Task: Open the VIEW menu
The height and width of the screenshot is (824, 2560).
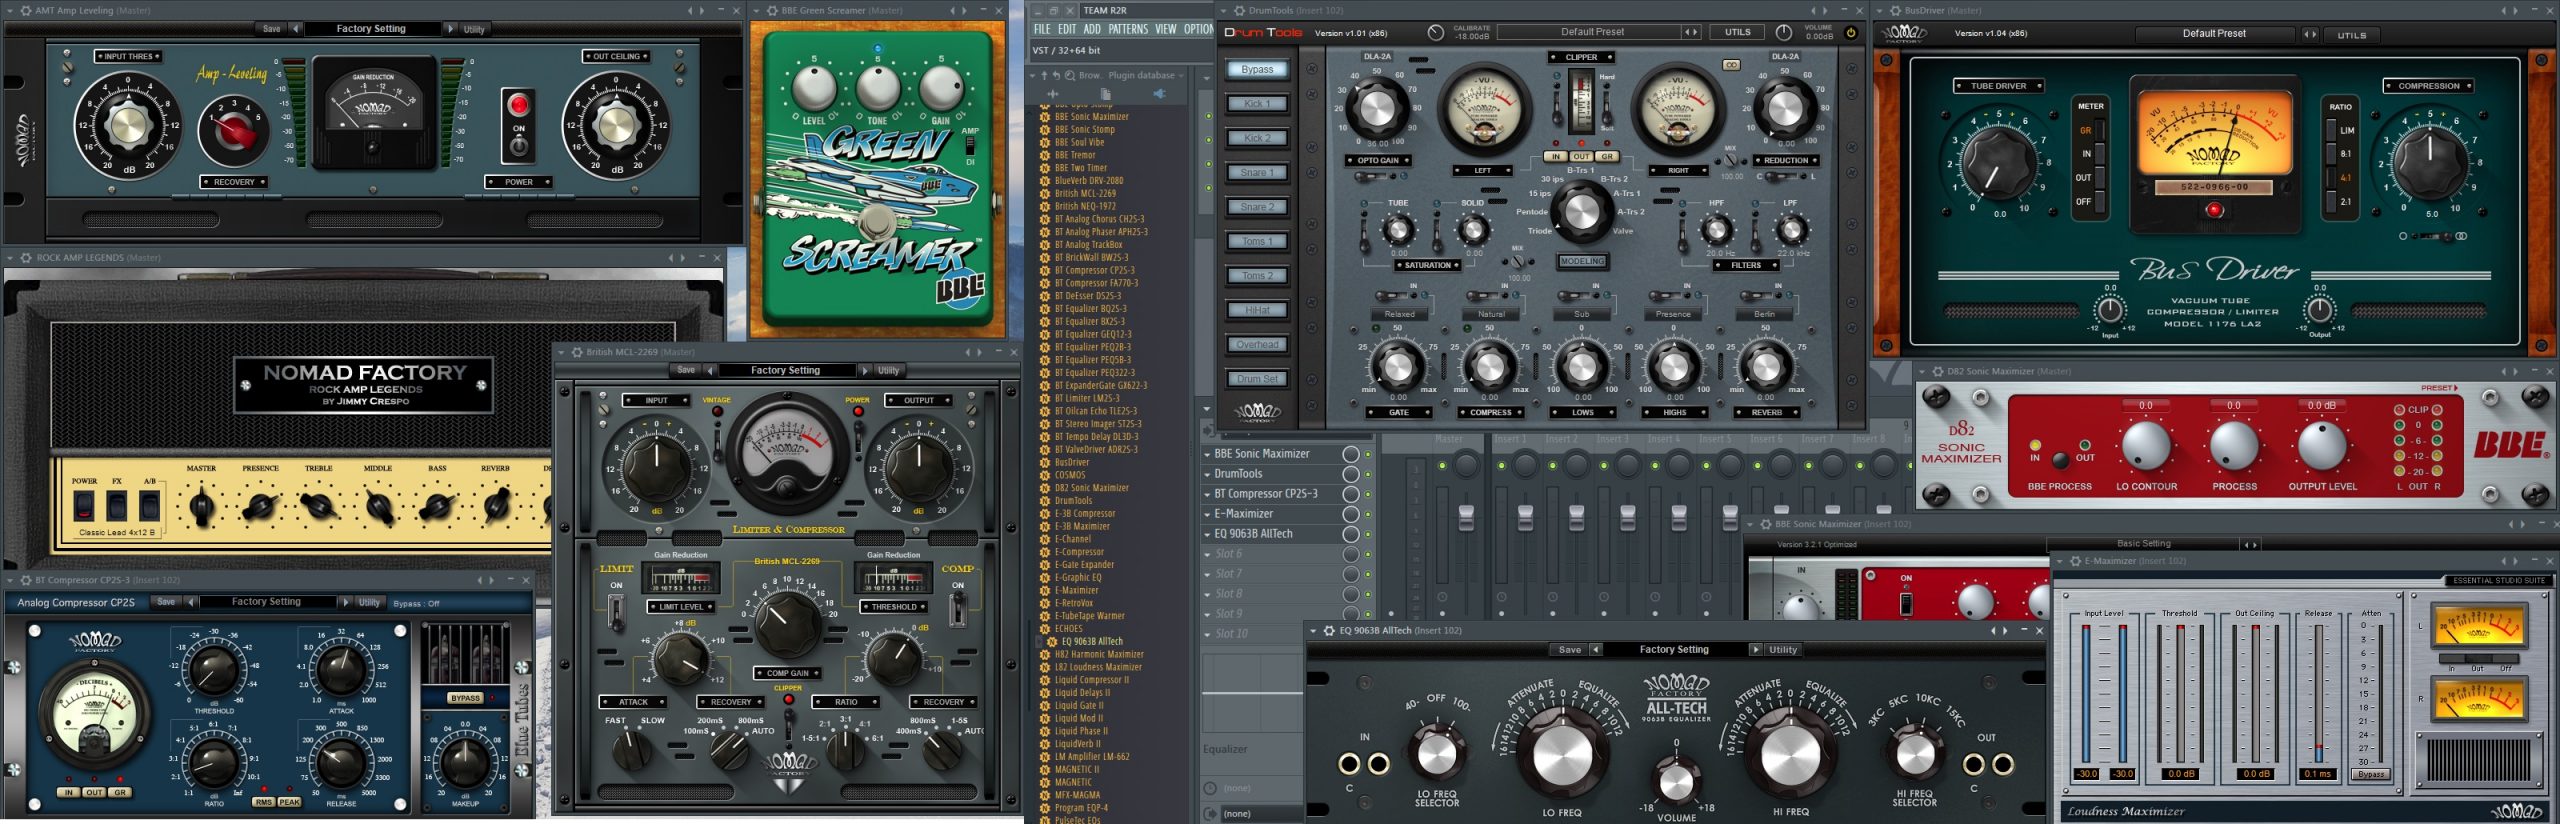Action: 1166,30
